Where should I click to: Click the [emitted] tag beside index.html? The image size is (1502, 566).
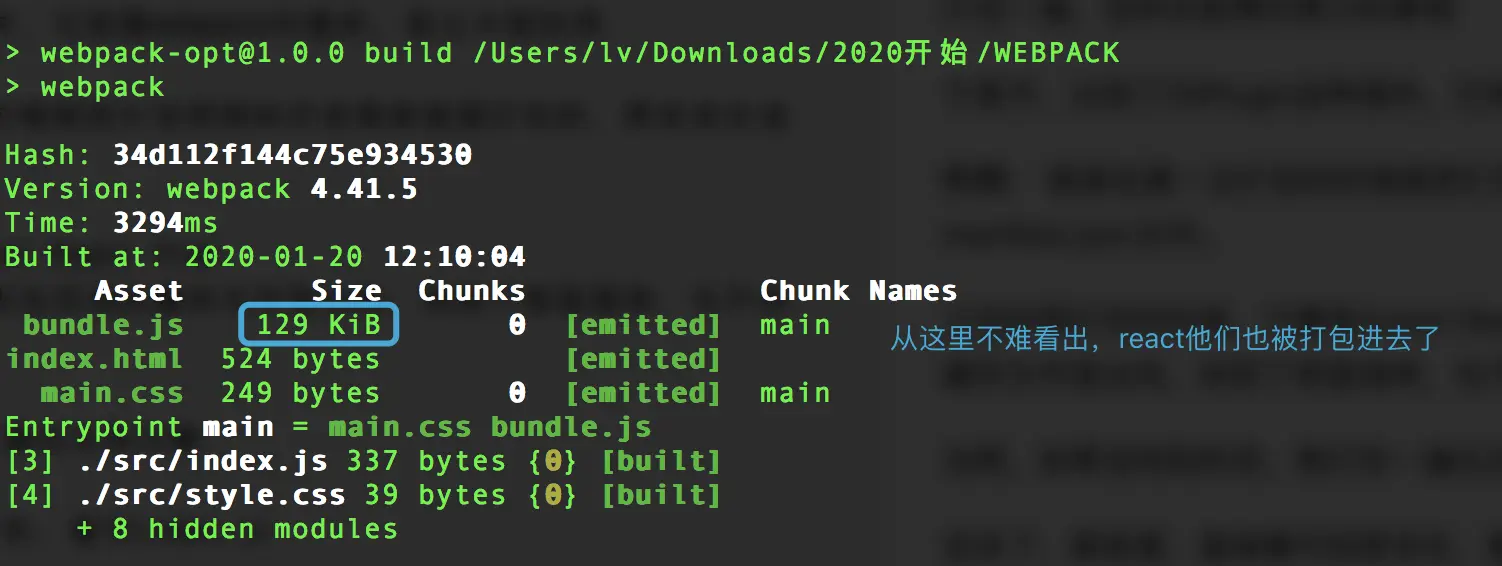click(643, 359)
